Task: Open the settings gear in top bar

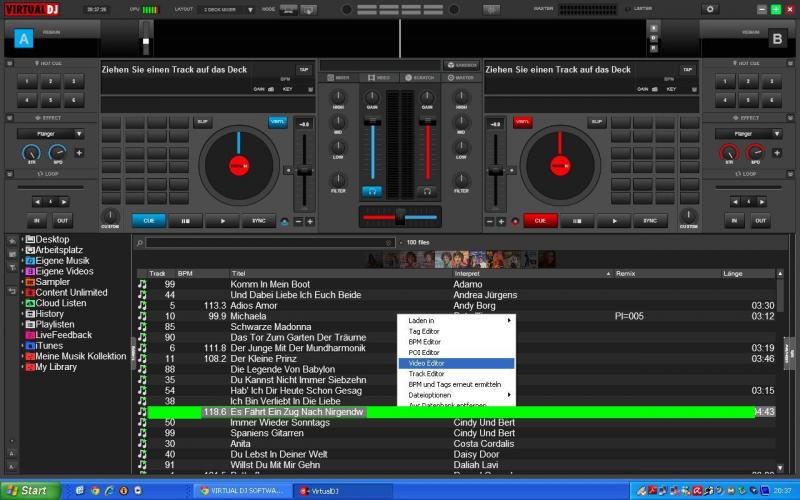Action: point(710,9)
